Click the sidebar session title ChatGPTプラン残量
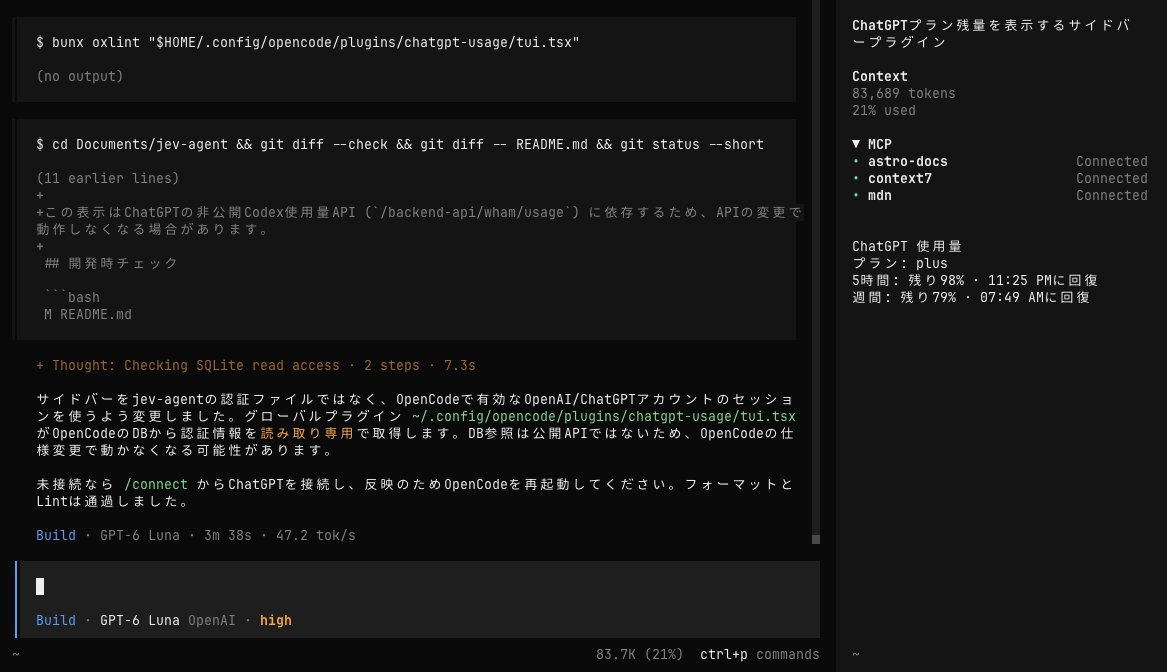1167x672 pixels. [x=991, y=34]
